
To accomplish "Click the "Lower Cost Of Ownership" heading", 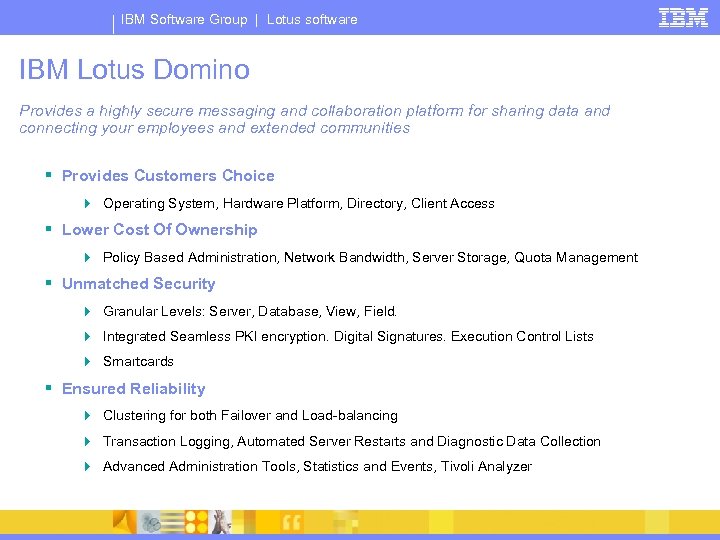I will pos(159,230).
